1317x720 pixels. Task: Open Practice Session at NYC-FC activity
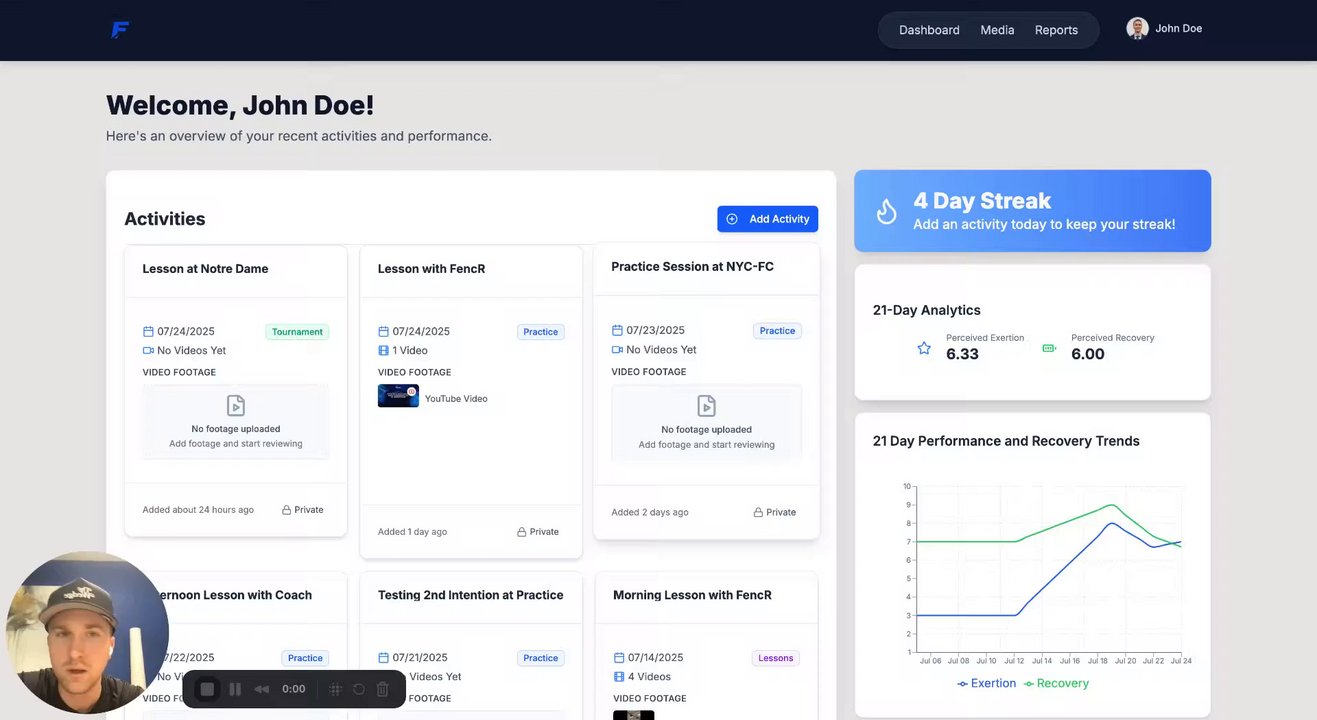tap(692, 267)
